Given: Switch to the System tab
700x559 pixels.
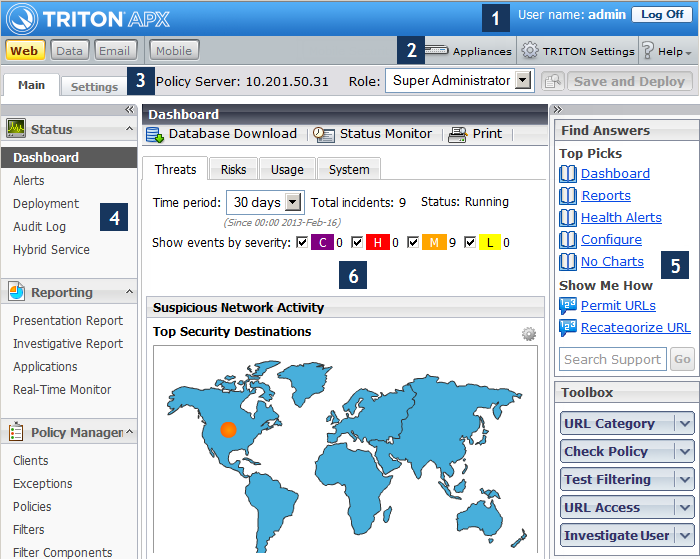Looking at the screenshot, I should (x=349, y=169).
